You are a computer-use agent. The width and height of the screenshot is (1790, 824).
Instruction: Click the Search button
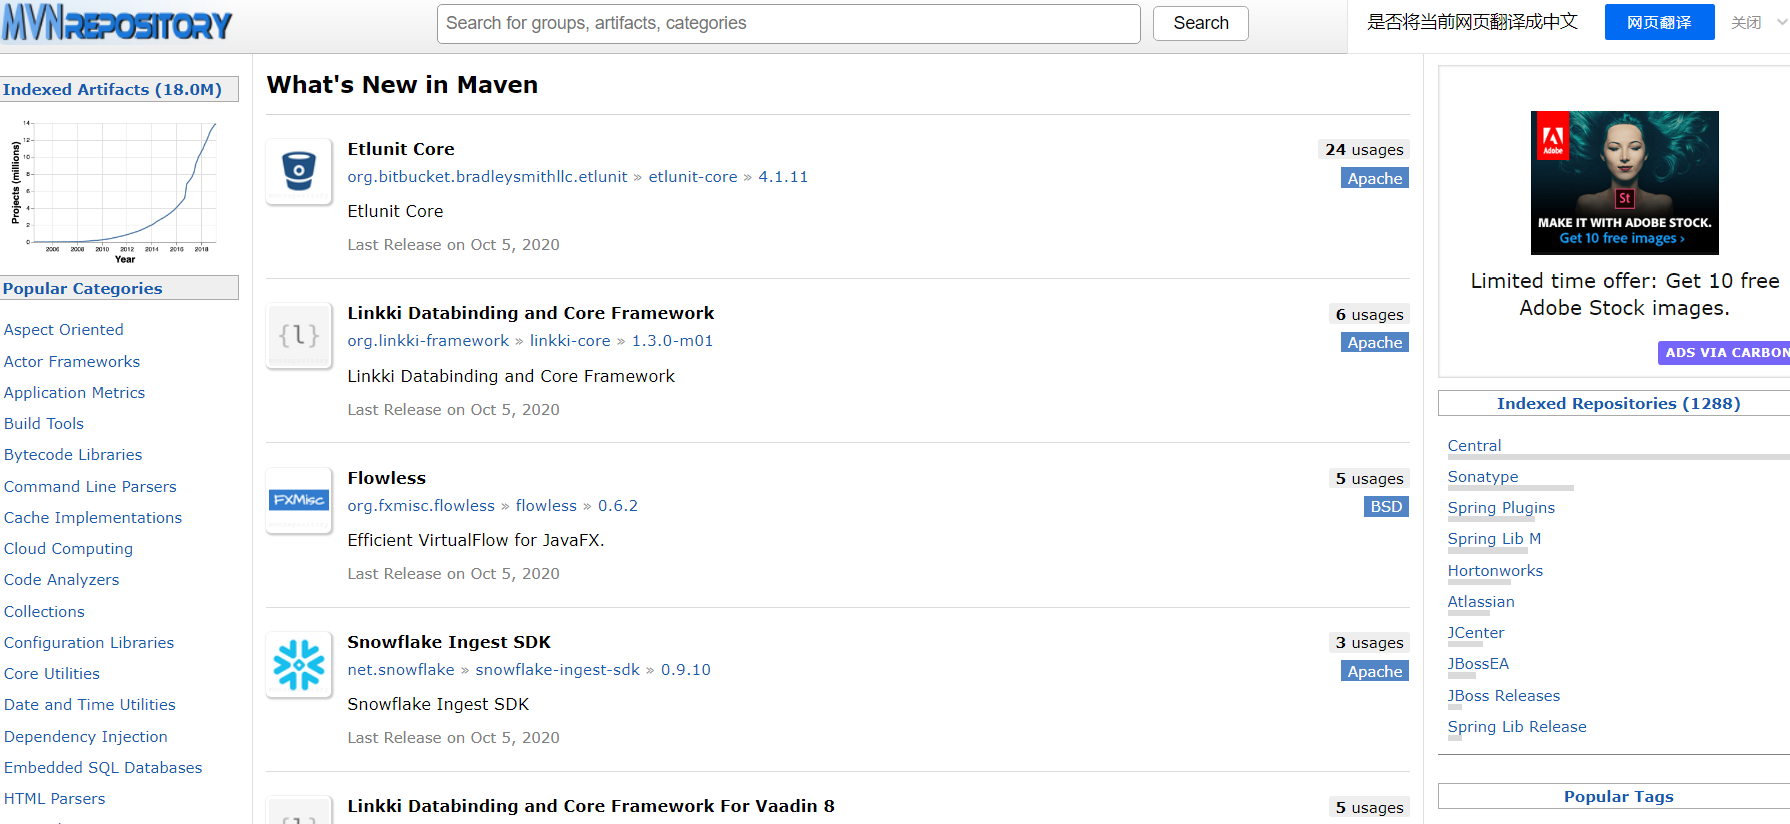[1200, 23]
